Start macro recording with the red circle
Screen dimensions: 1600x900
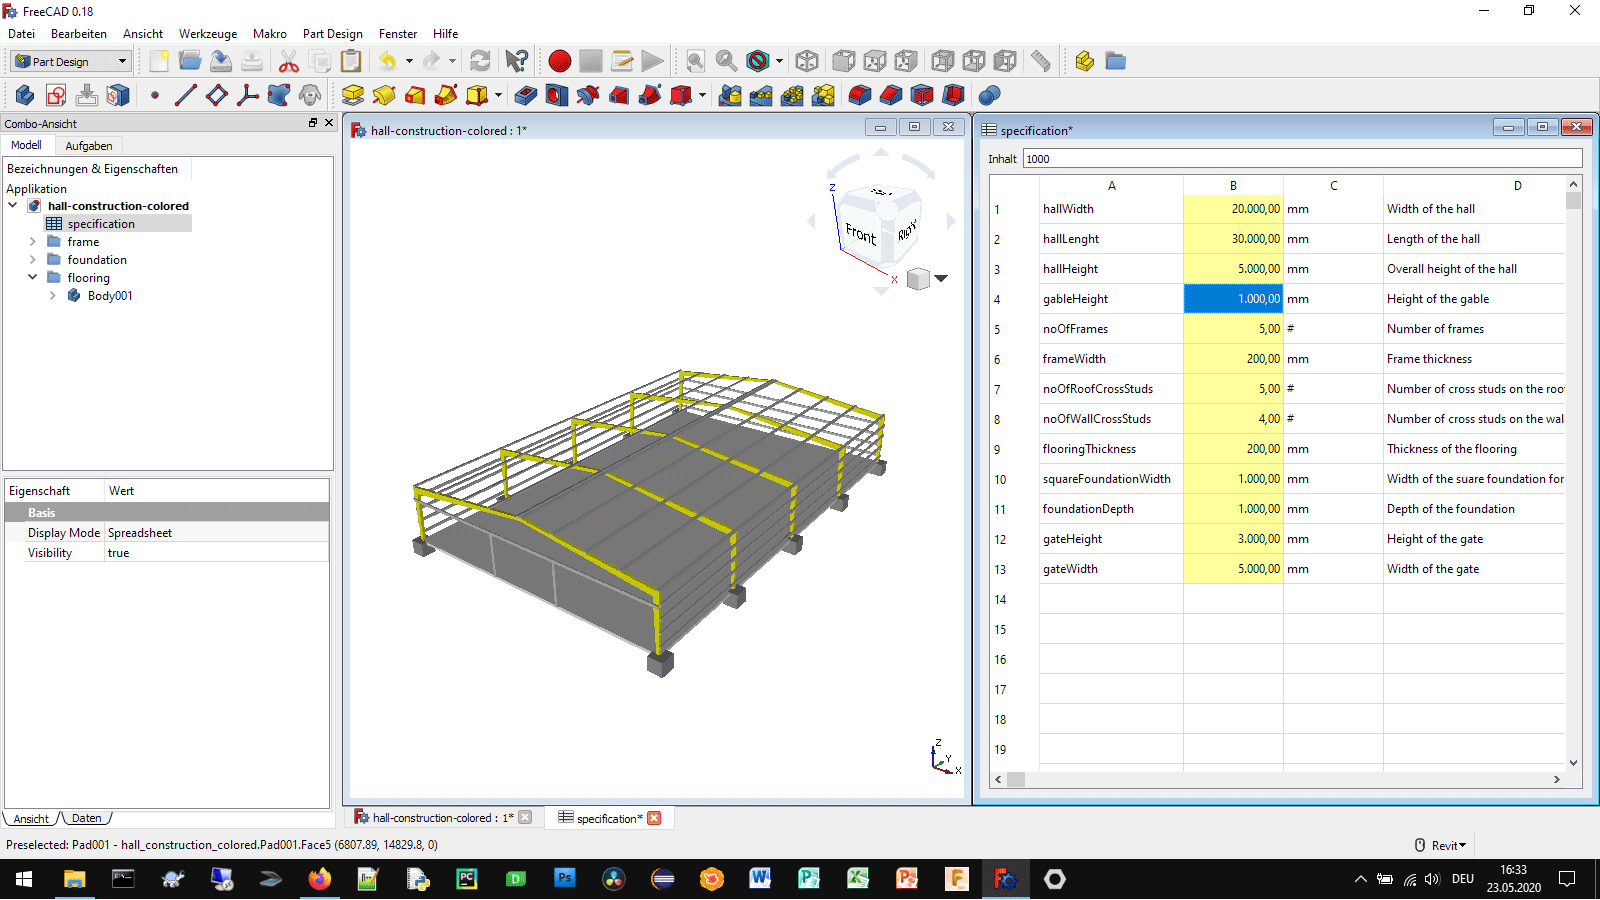[x=560, y=62]
